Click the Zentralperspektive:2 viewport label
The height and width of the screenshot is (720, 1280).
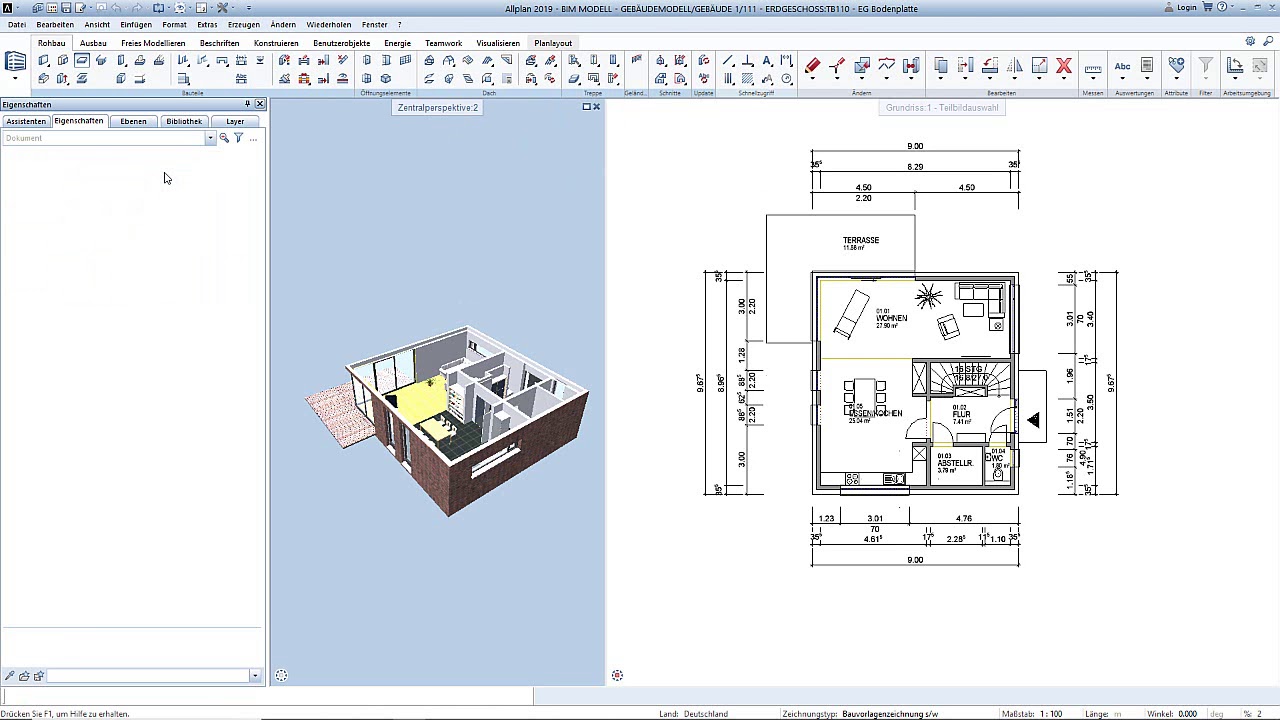438,107
